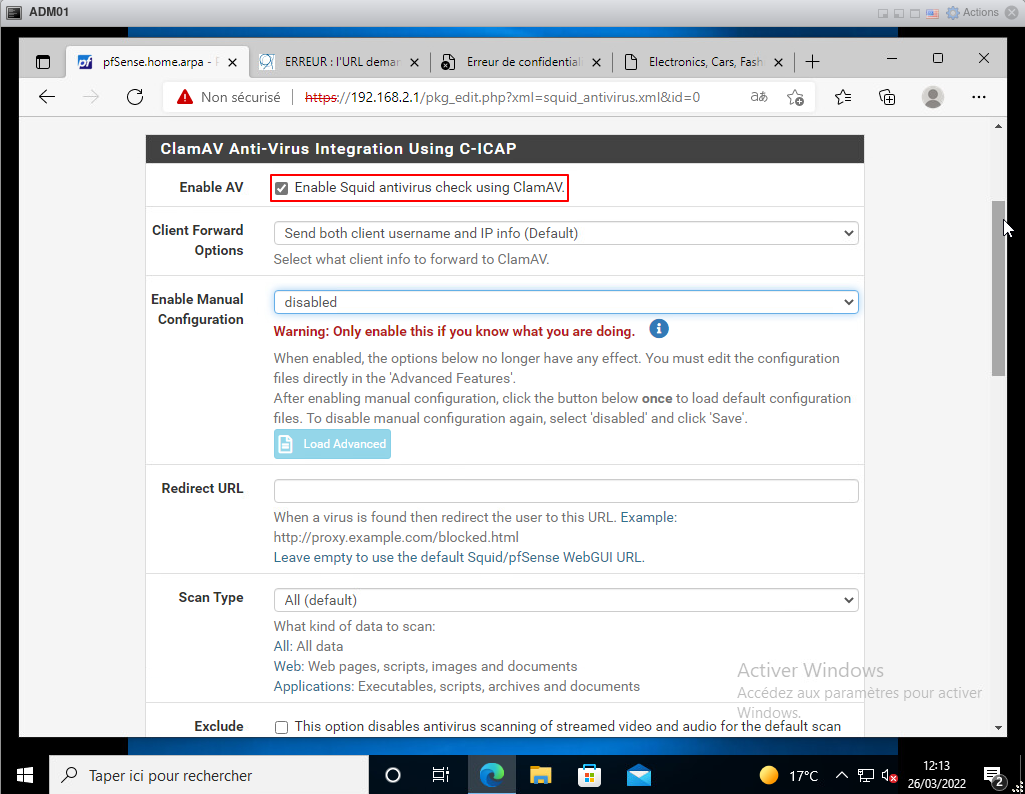Open the Client Forward Options dropdown
The height and width of the screenshot is (794, 1025).
click(x=565, y=233)
